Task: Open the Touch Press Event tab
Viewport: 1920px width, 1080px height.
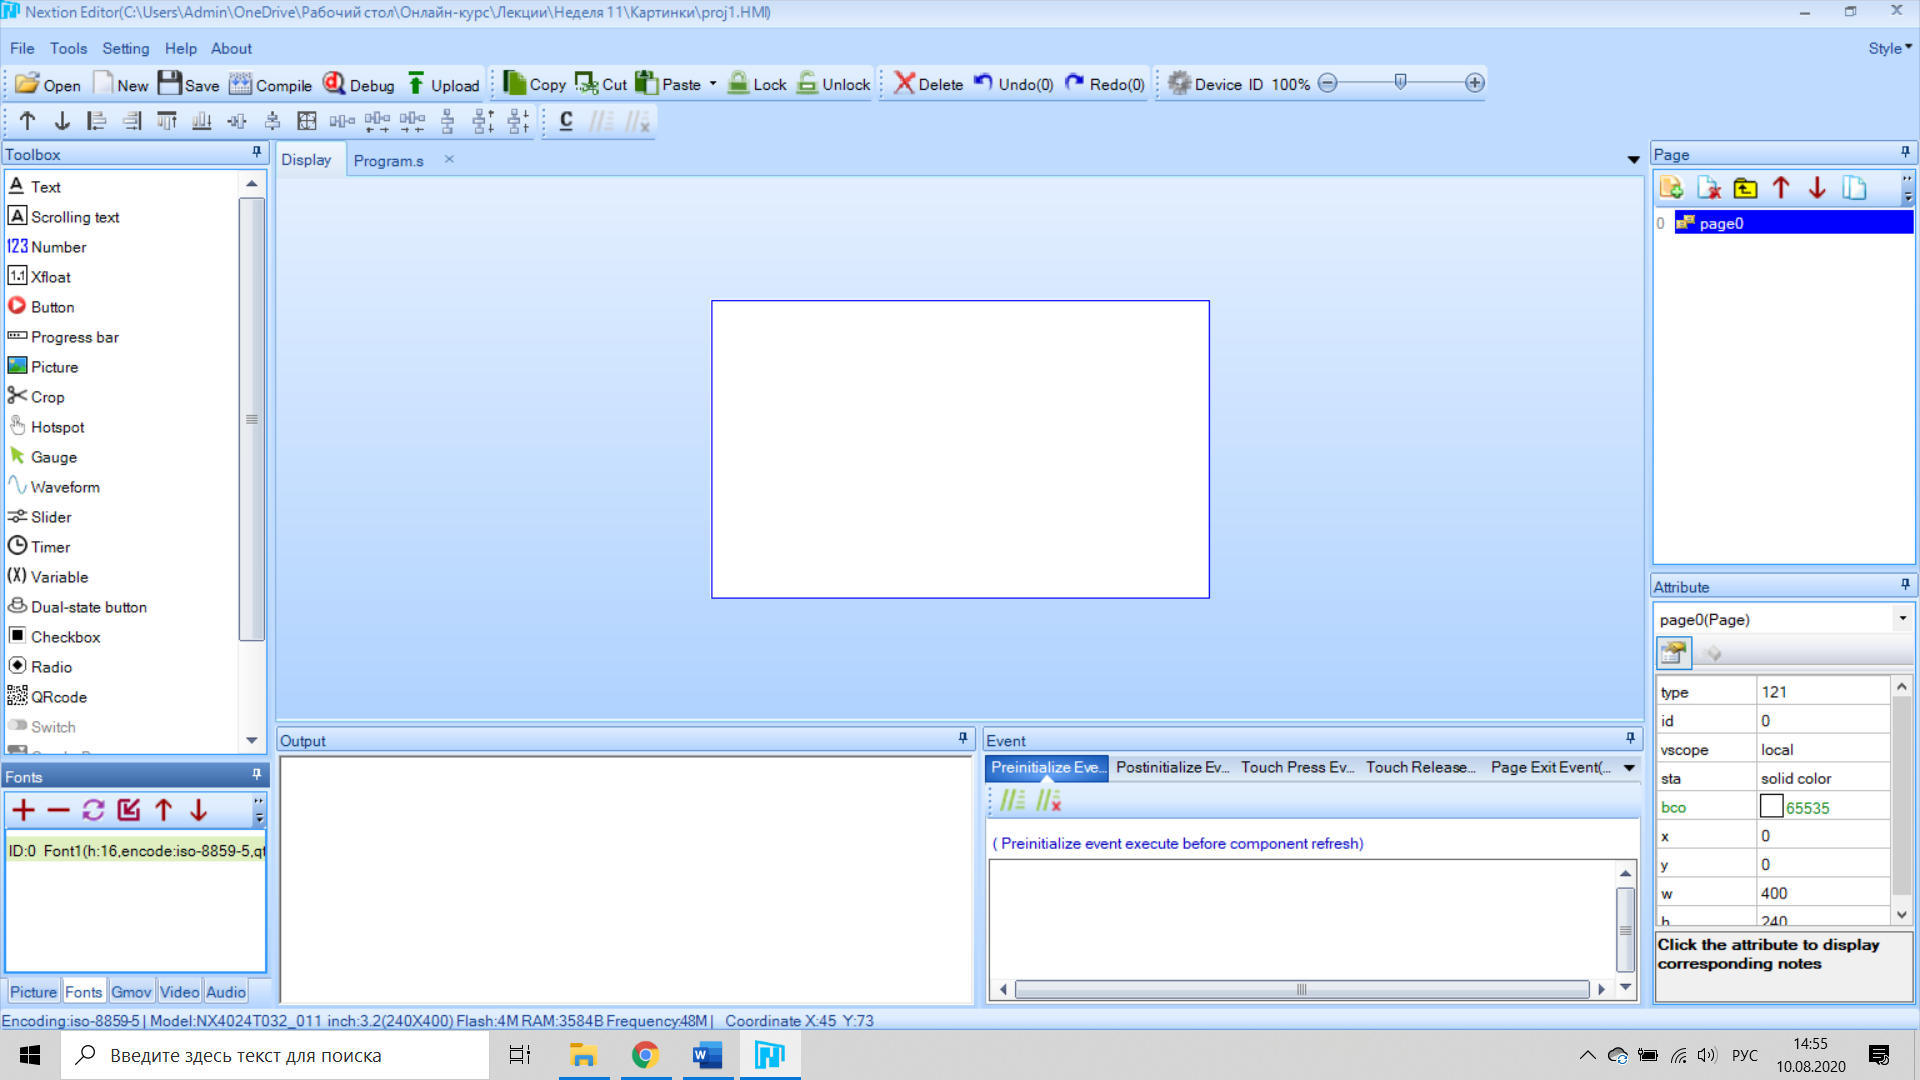Action: pos(1297,767)
